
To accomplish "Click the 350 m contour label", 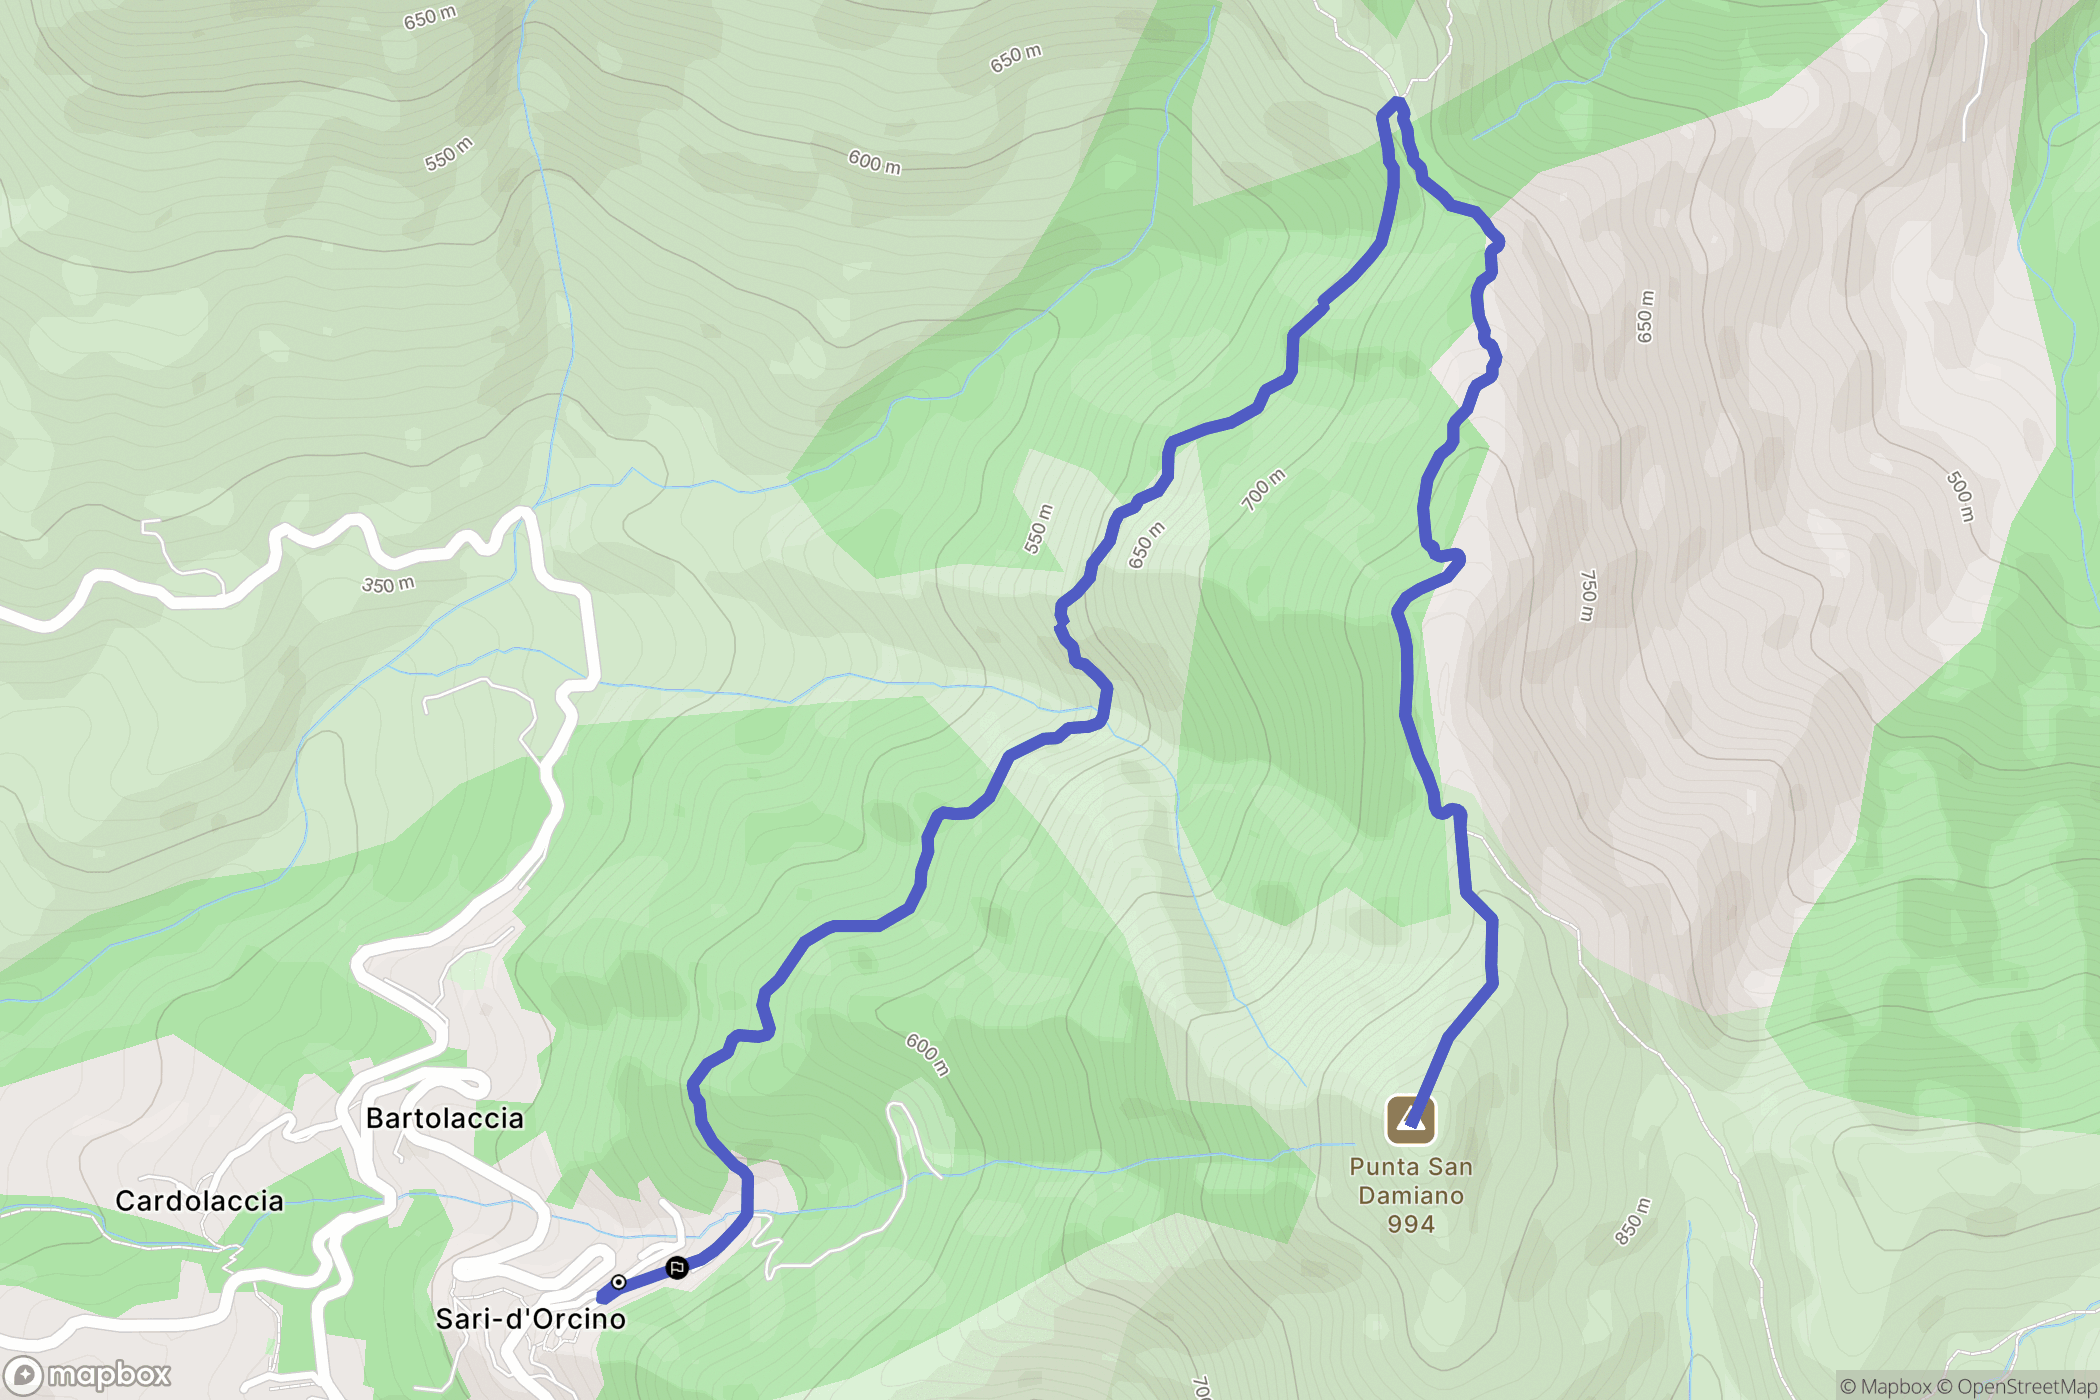I will (x=388, y=584).
